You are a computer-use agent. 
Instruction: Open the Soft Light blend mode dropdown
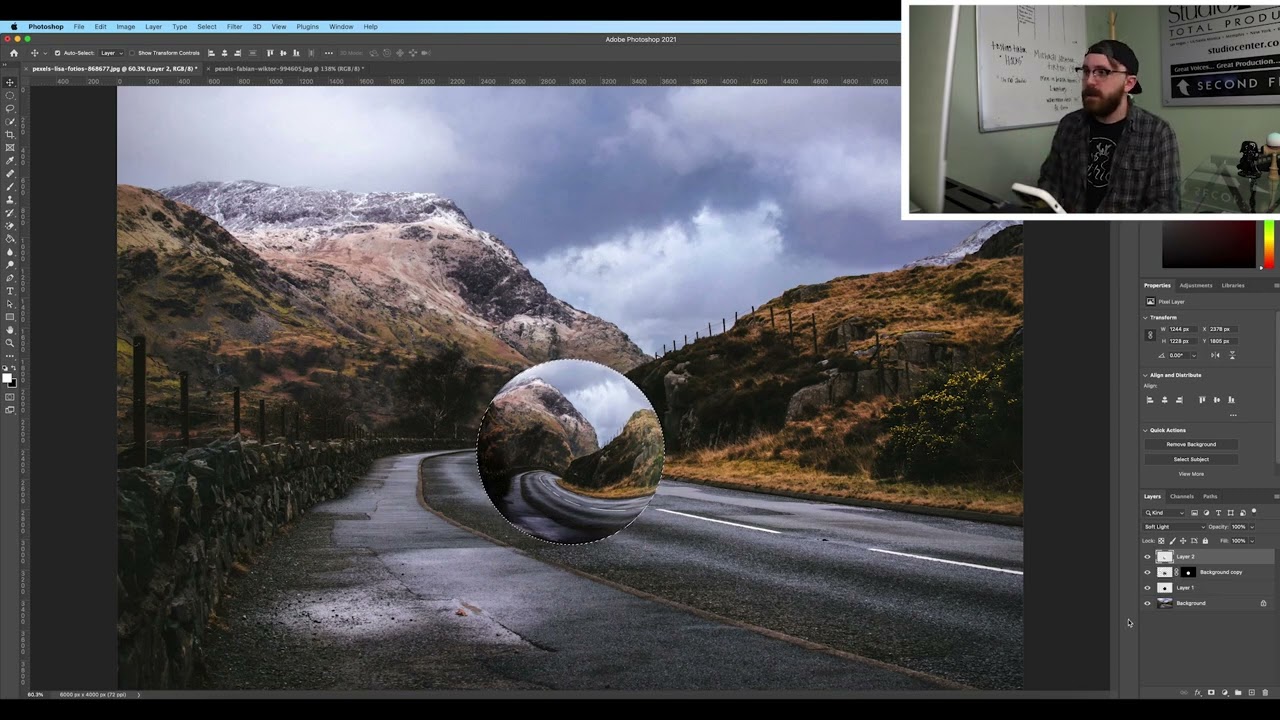click(1174, 527)
